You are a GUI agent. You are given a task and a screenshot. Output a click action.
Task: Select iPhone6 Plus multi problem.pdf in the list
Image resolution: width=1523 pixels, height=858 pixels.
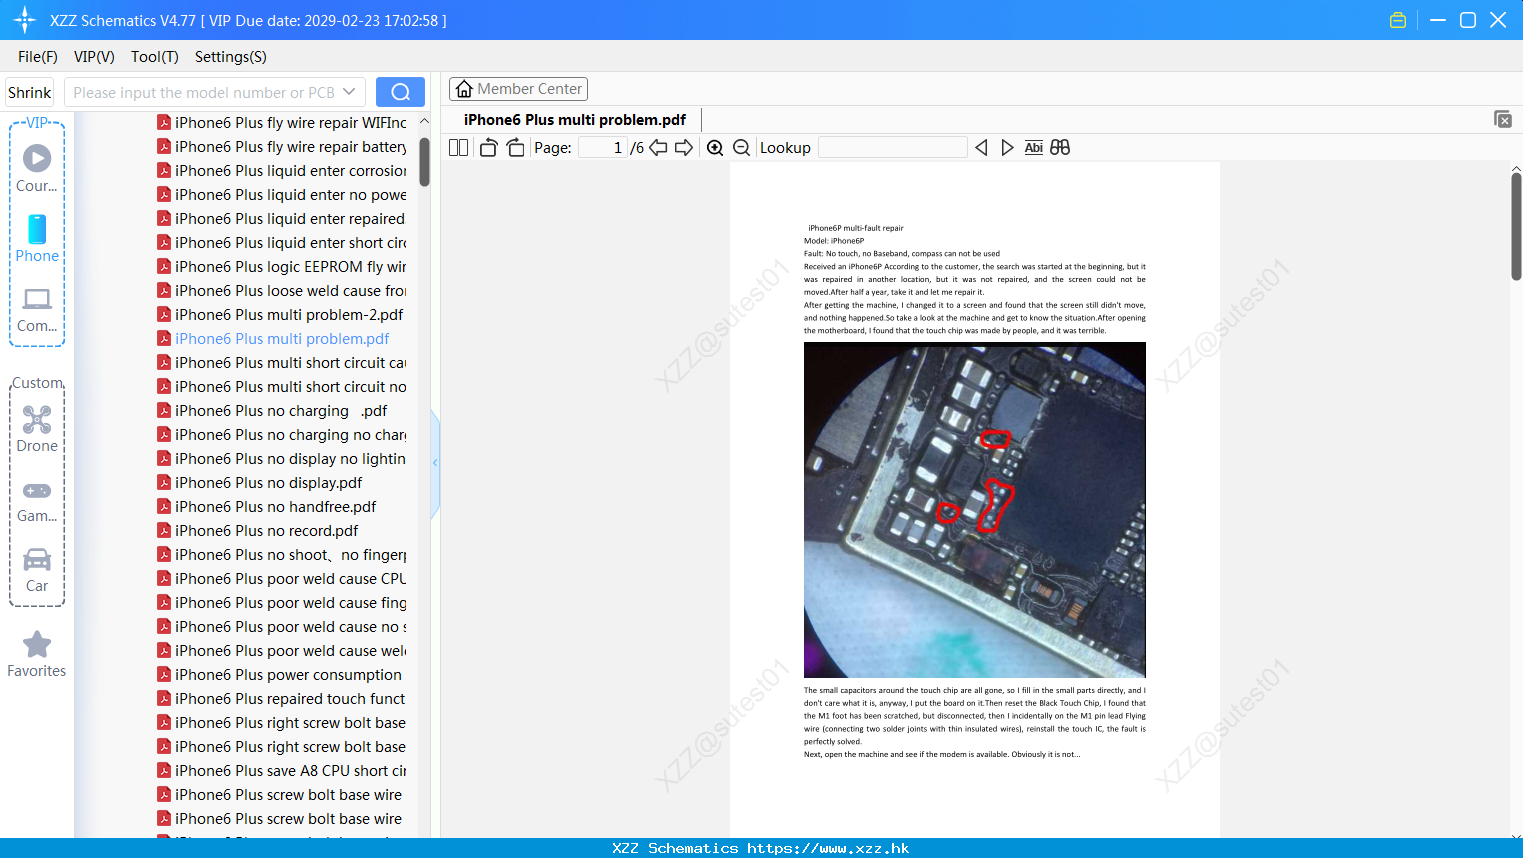tap(274, 339)
